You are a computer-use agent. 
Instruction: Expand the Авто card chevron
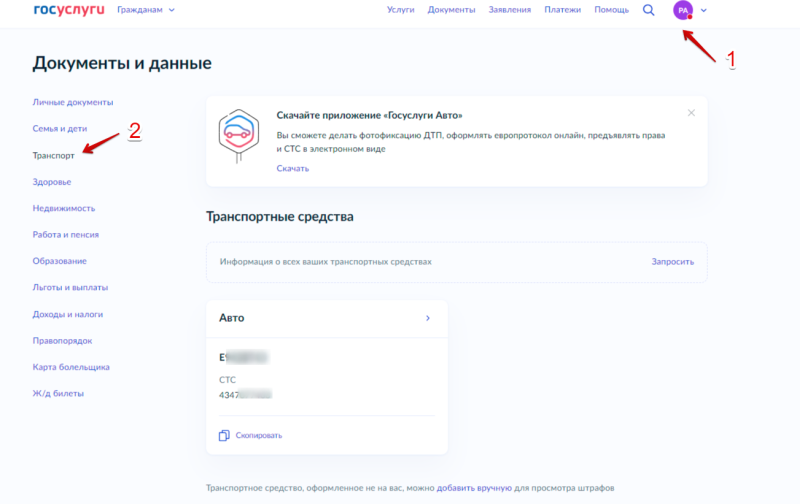[x=428, y=318]
